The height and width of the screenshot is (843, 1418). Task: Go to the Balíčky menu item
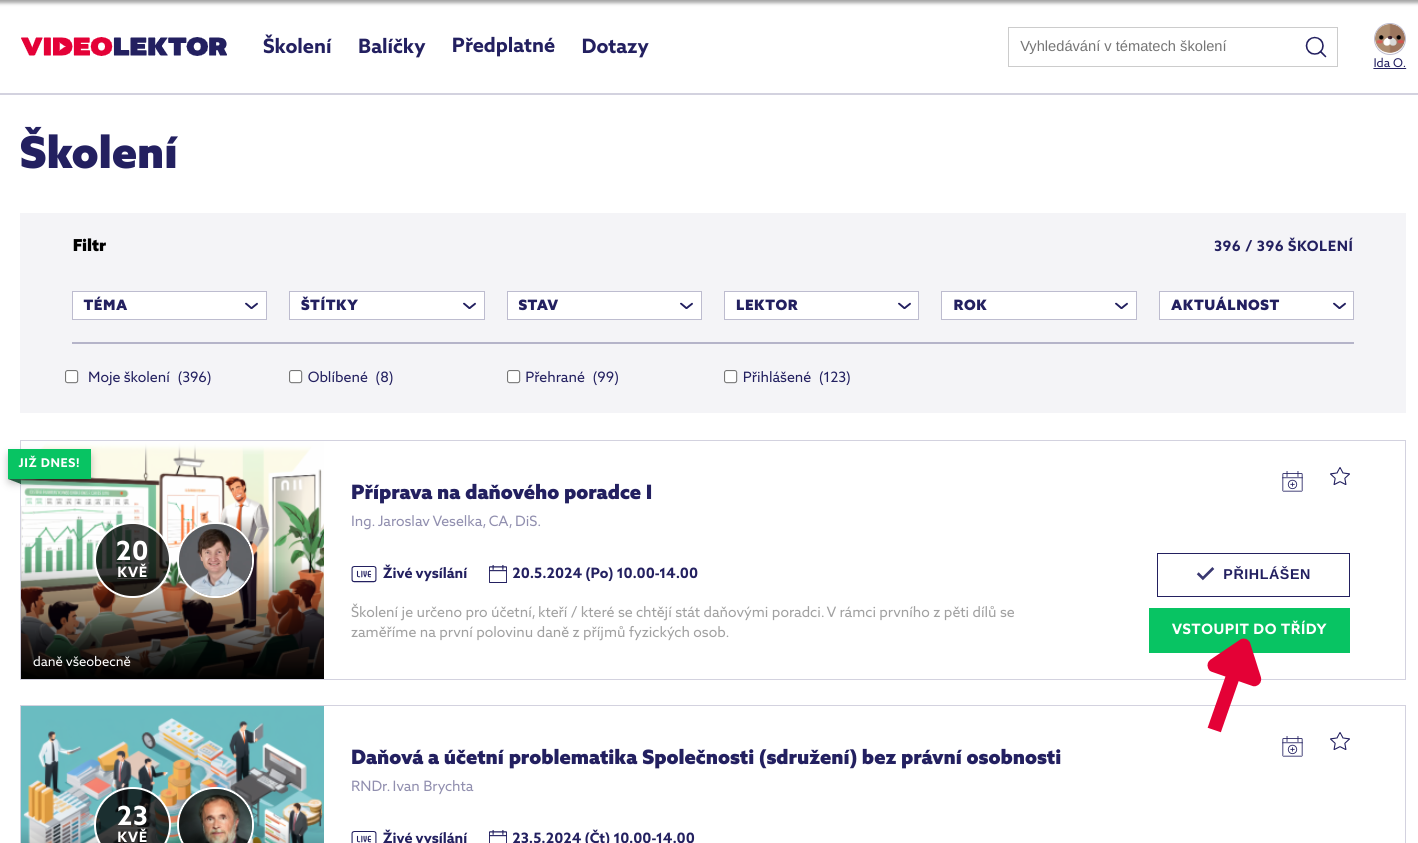(391, 47)
